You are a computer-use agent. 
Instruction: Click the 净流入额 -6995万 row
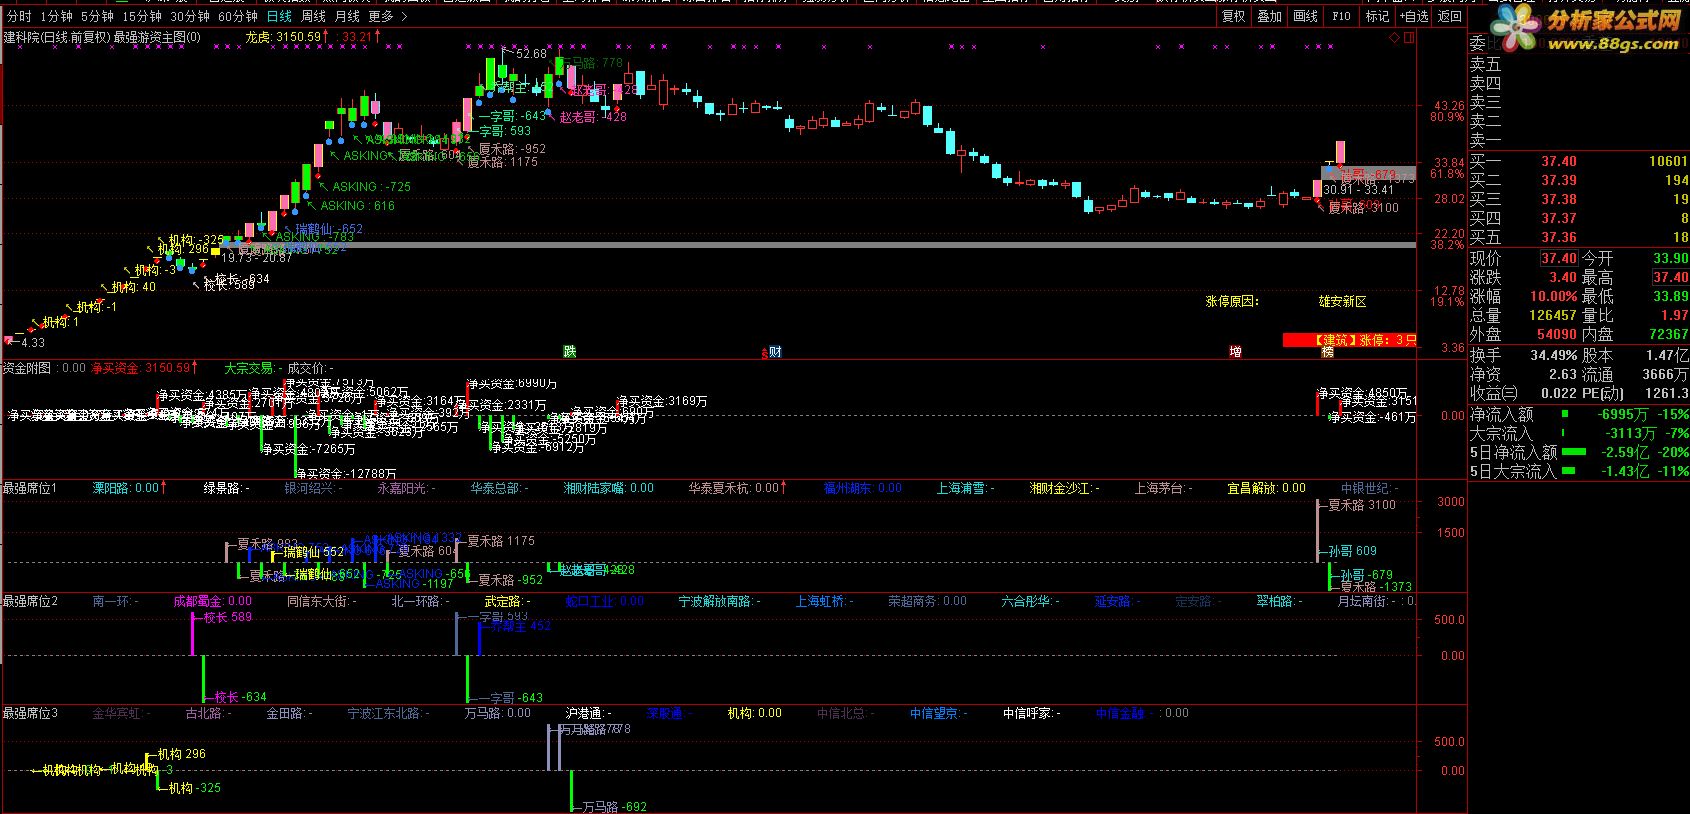click(x=1578, y=414)
